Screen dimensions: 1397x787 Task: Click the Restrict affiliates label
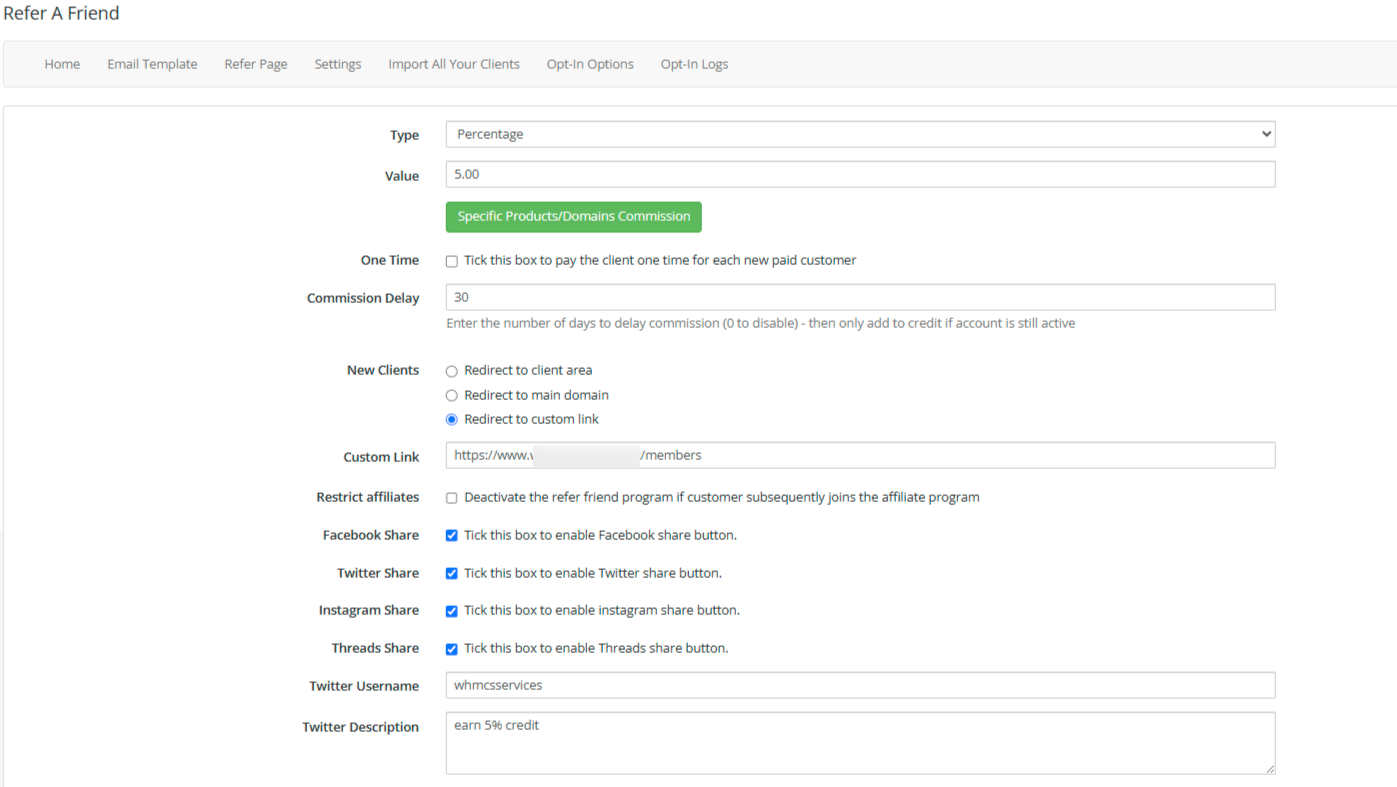point(368,497)
